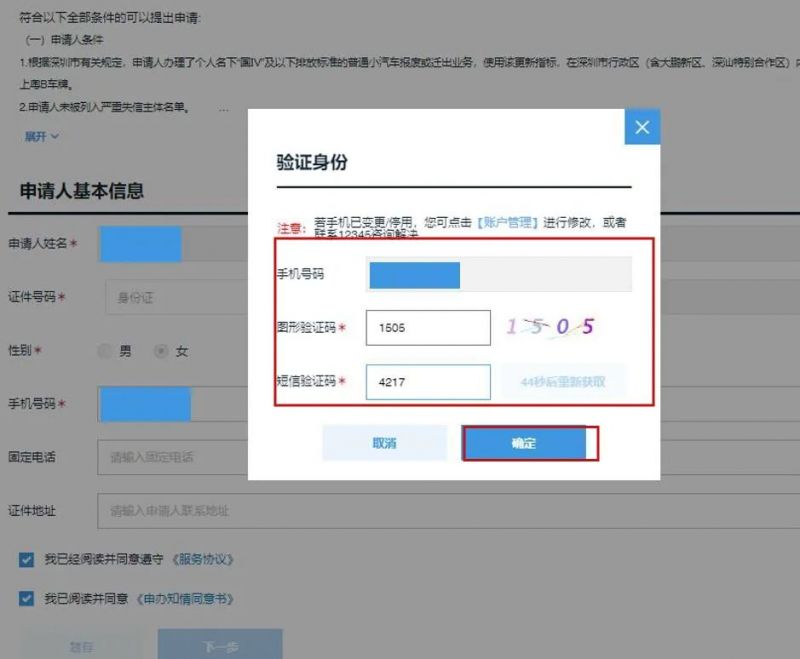The width and height of the screenshot is (800, 659).
Task: Expand the conditions with 展开
Action: point(41,137)
